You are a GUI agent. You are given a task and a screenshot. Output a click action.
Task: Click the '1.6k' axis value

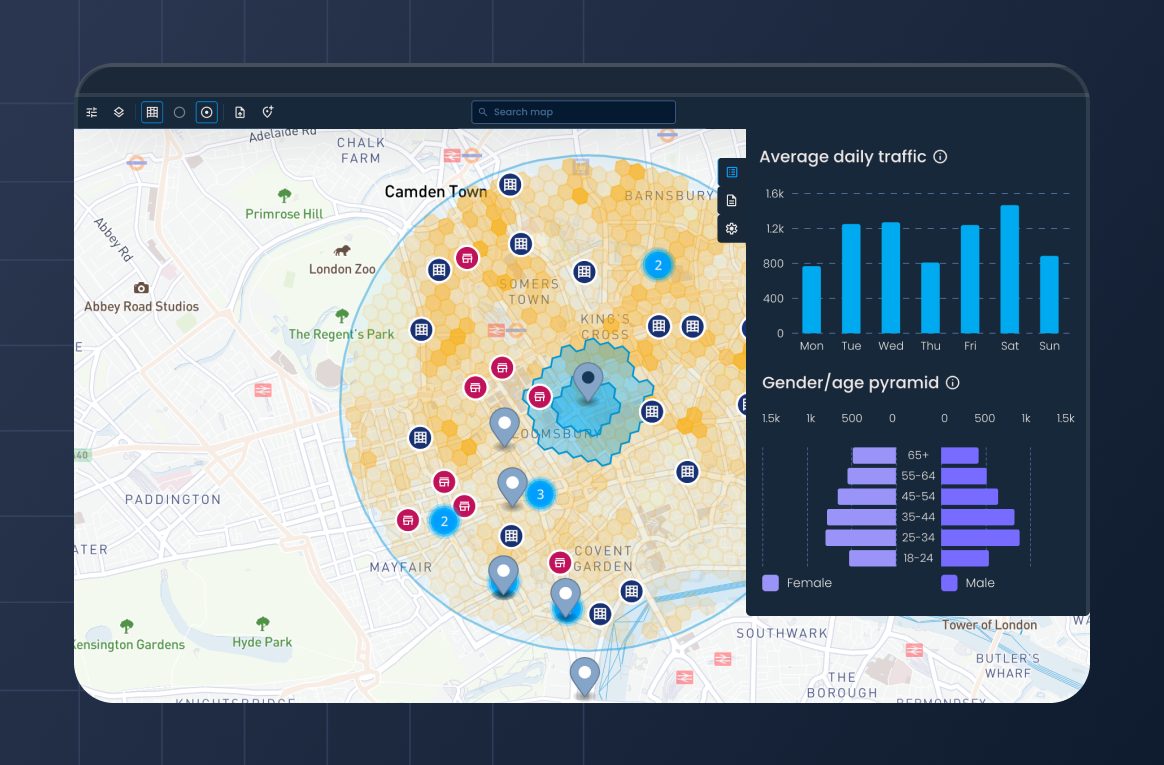click(775, 194)
